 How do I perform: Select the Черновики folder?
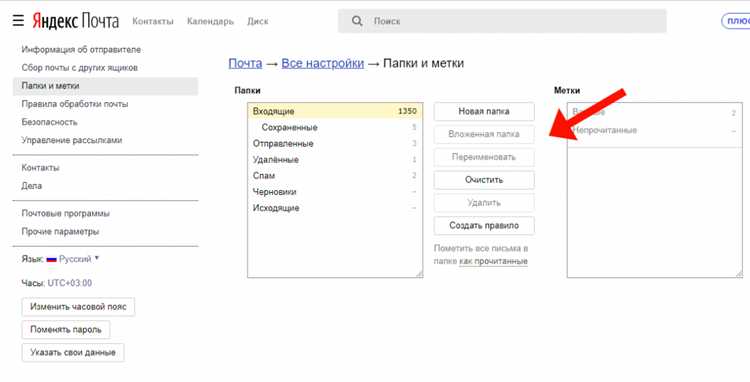[x=335, y=192]
